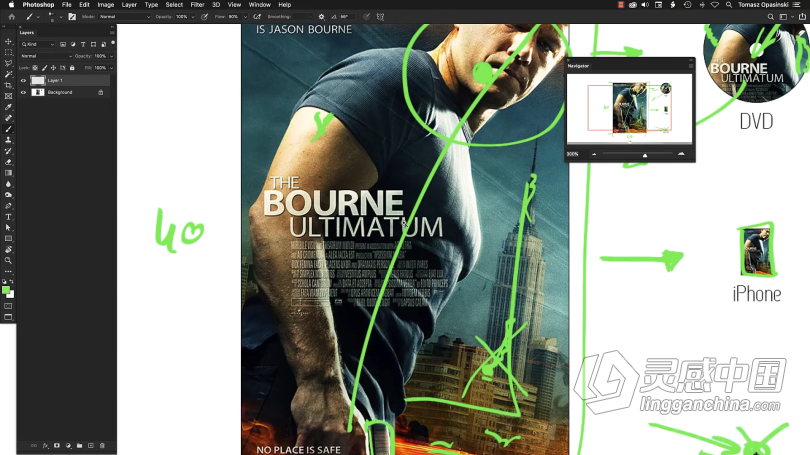
Task: Toggle lock image pixels
Action: pyautogui.click(x=44, y=68)
